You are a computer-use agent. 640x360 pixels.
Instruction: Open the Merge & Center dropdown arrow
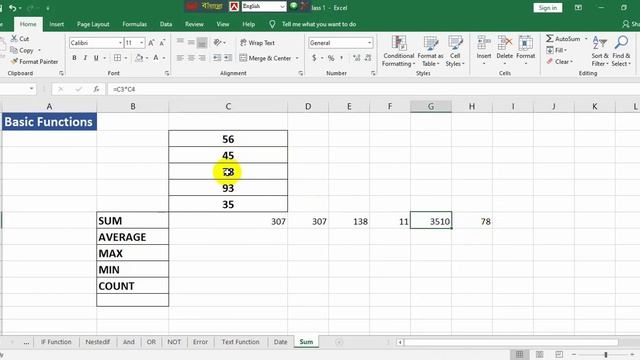pos(297,58)
